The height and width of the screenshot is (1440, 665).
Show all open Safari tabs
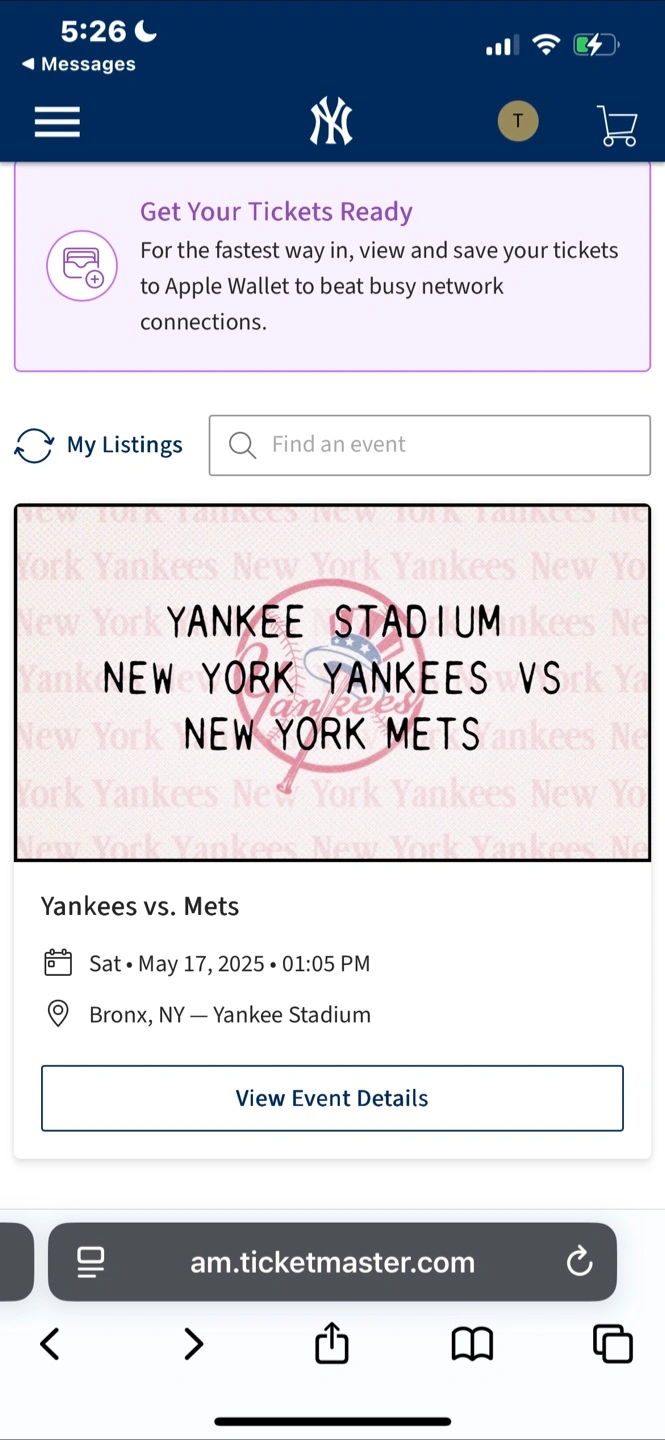(x=612, y=1344)
